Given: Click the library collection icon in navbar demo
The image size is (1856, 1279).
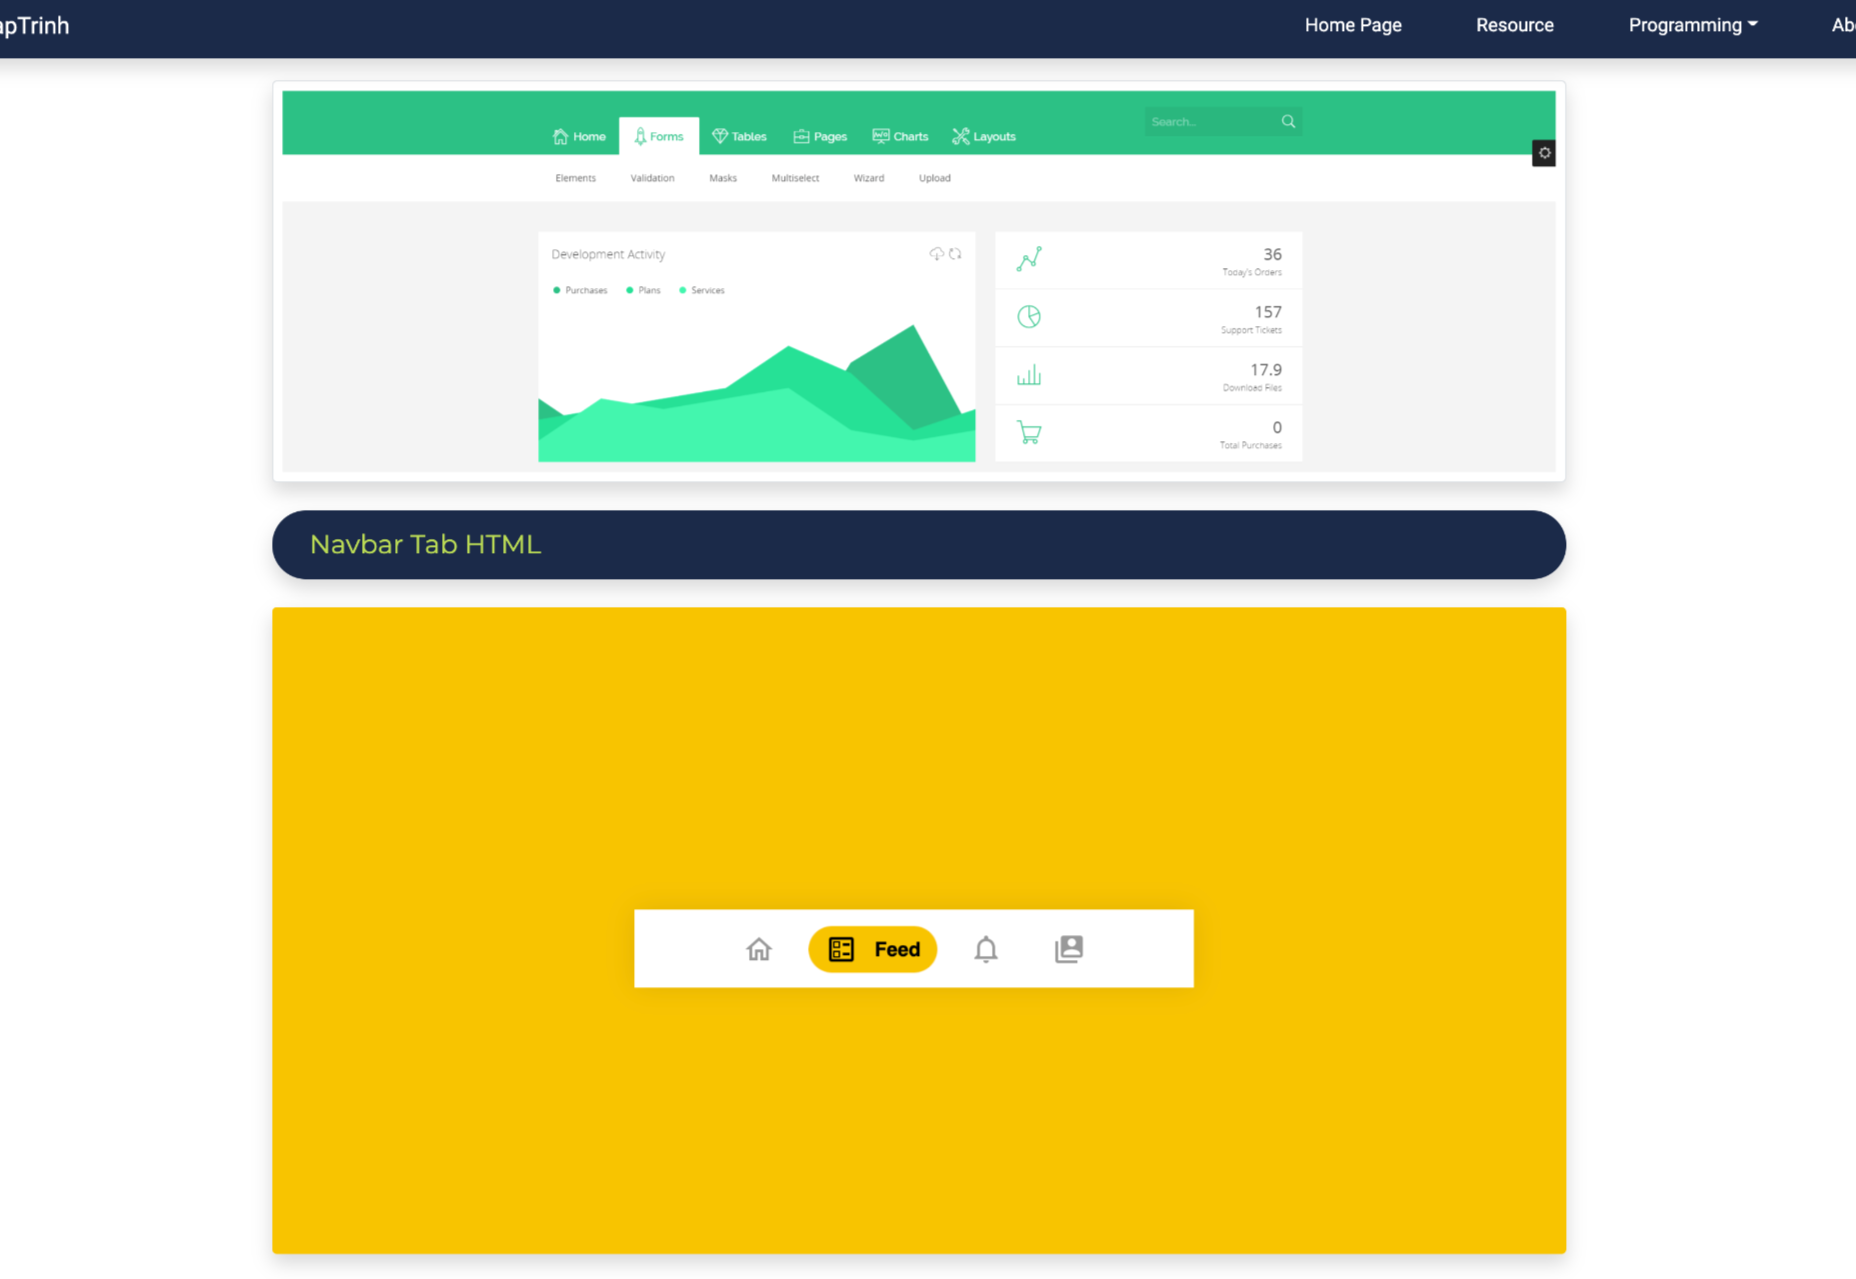Looking at the screenshot, I should (1068, 948).
